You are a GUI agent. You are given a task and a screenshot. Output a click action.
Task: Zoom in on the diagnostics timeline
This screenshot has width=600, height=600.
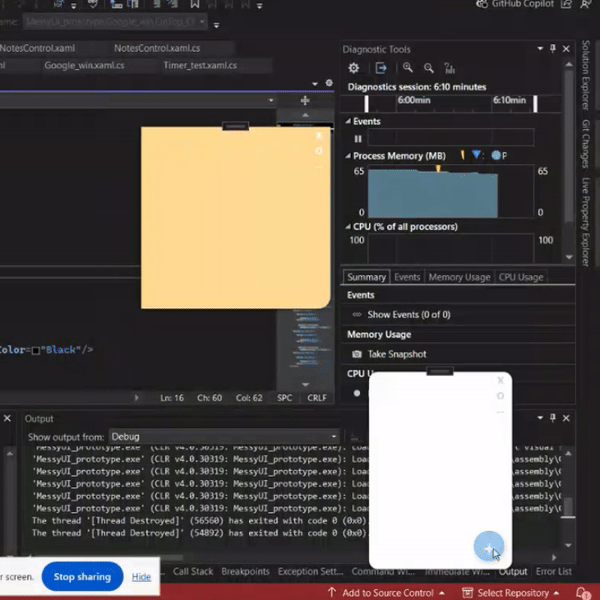[x=408, y=68]
